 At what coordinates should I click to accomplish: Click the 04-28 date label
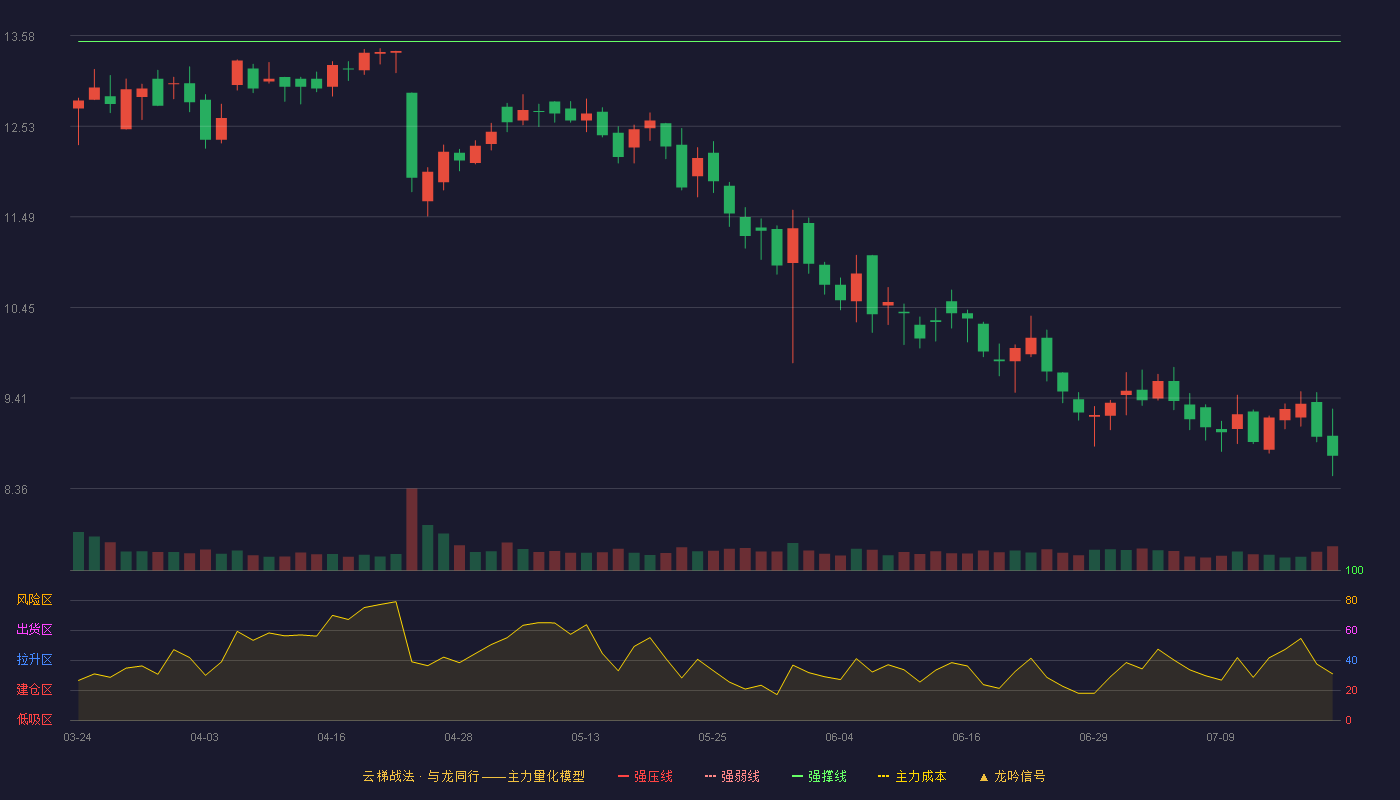(458, 737)
